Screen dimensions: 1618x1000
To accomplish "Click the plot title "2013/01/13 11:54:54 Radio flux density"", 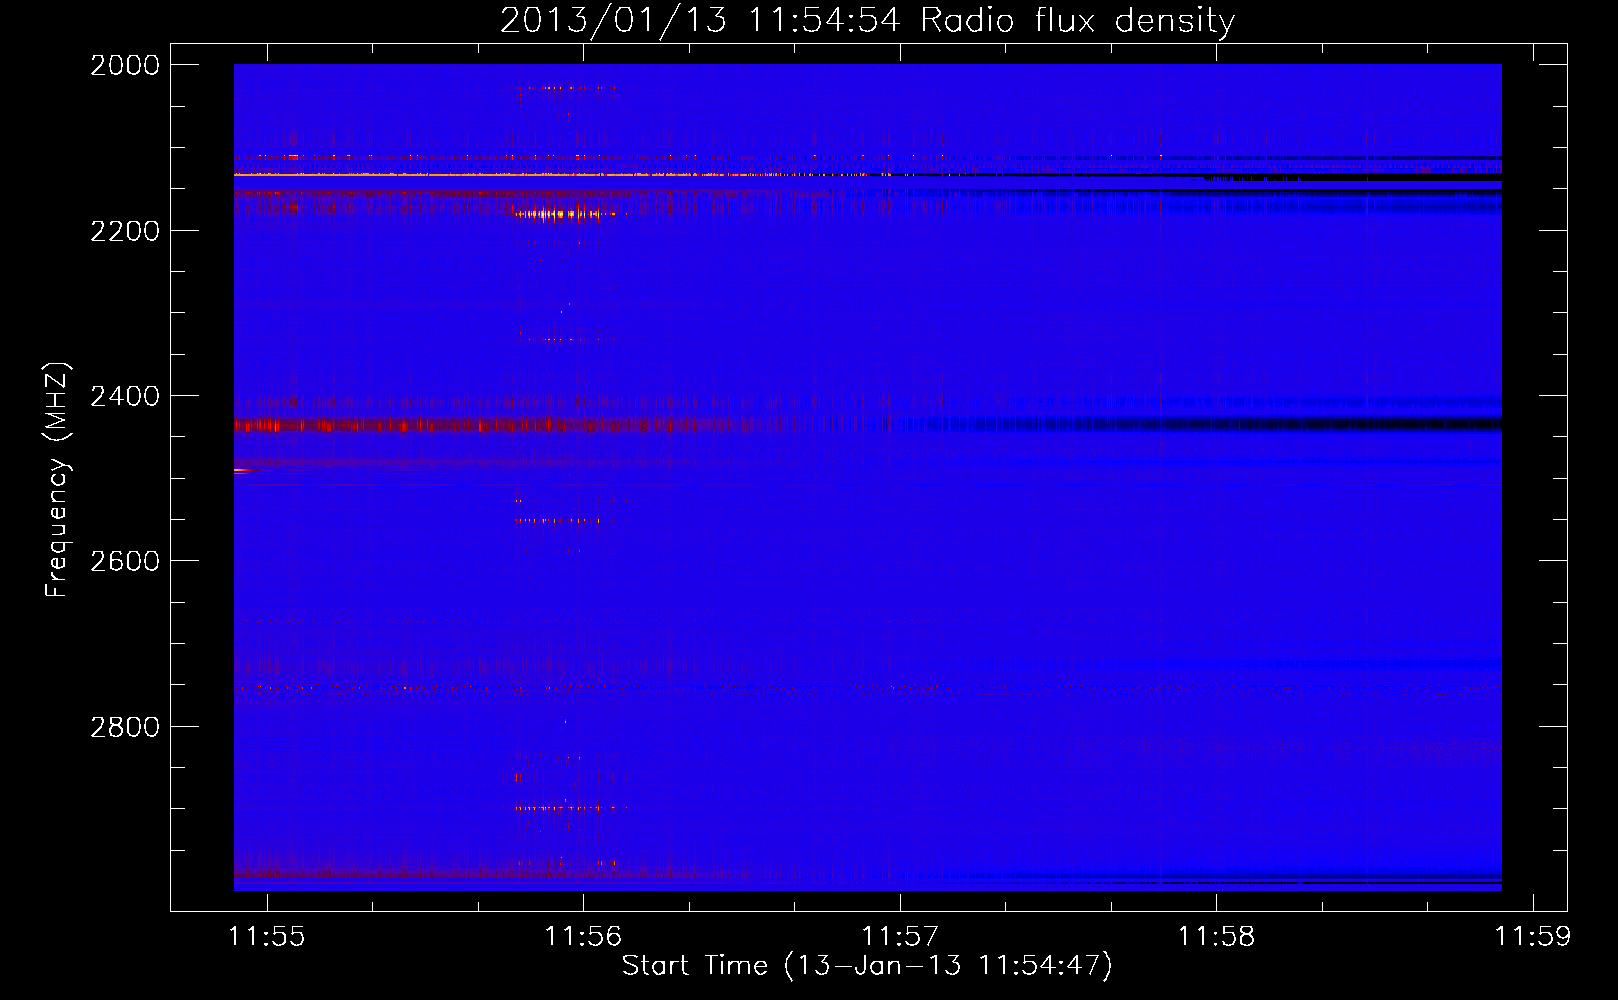I will click(x=867, y=20).
